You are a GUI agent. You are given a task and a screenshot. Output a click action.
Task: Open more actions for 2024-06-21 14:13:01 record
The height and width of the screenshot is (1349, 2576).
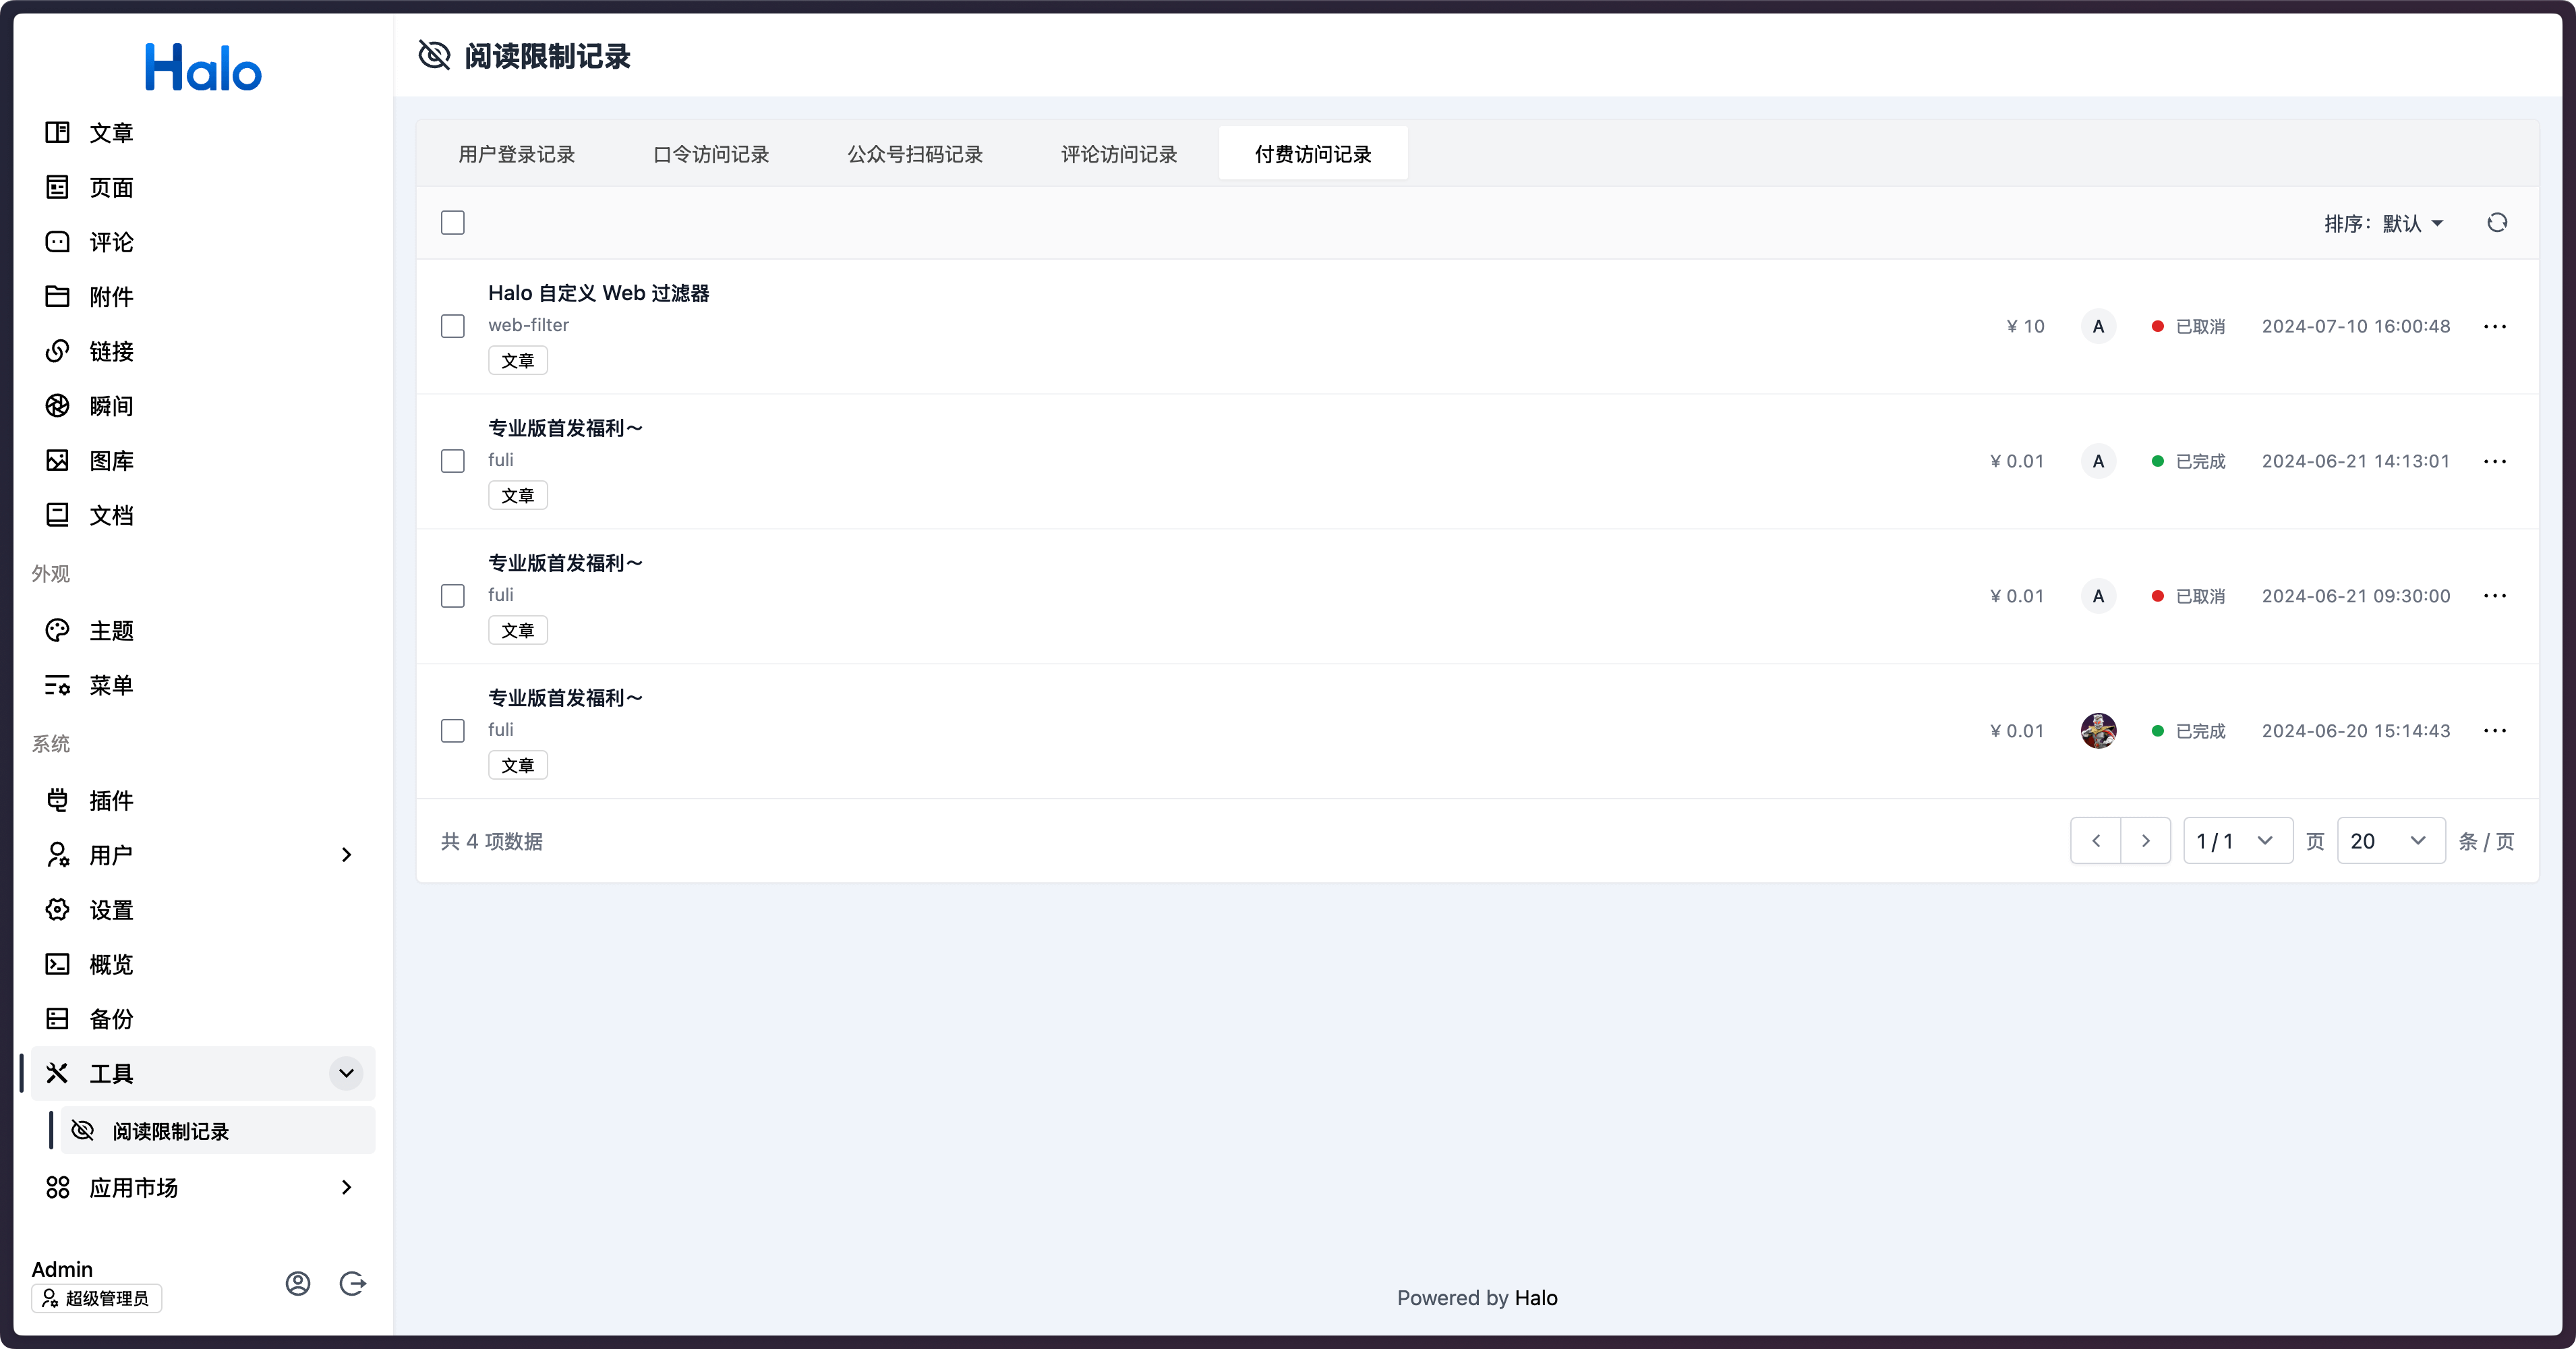coord(2495,461)
